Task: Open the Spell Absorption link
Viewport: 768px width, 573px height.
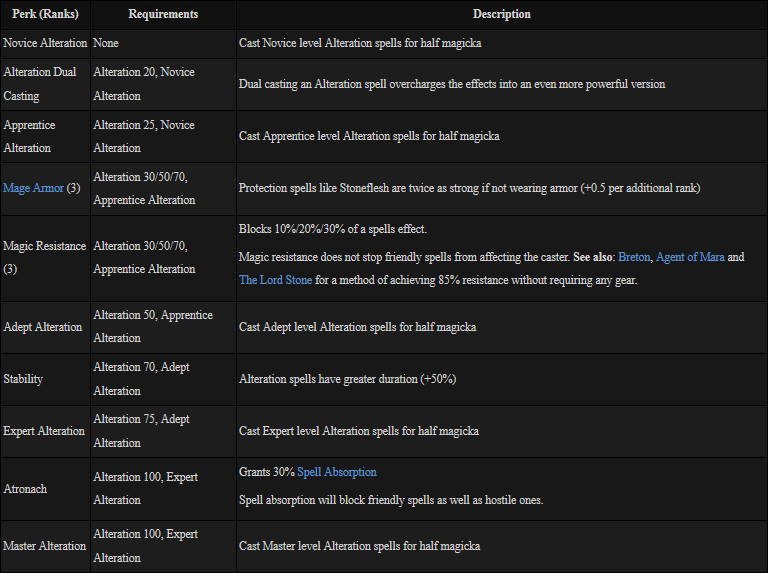Action: [x=337, y=471]
